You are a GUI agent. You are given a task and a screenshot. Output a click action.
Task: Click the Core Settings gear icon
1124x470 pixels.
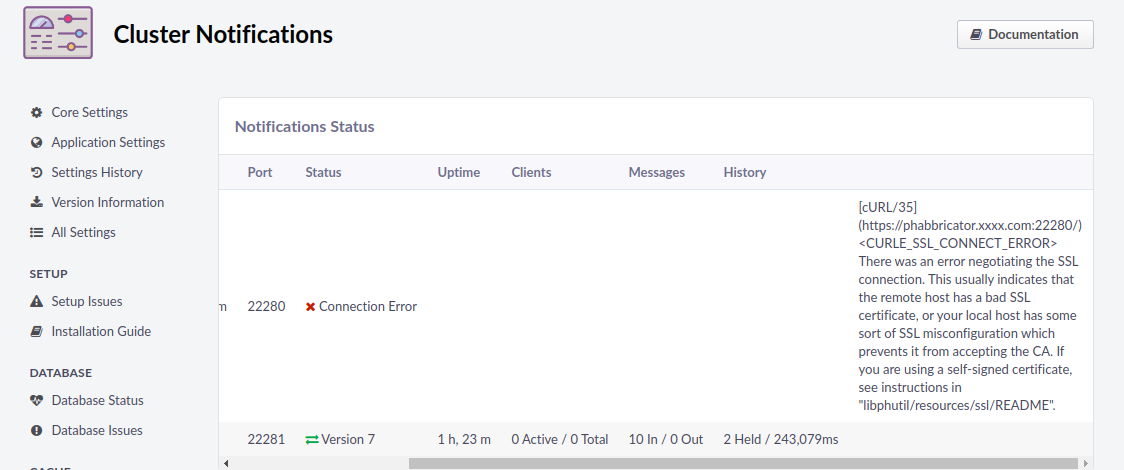pos(37,113)
